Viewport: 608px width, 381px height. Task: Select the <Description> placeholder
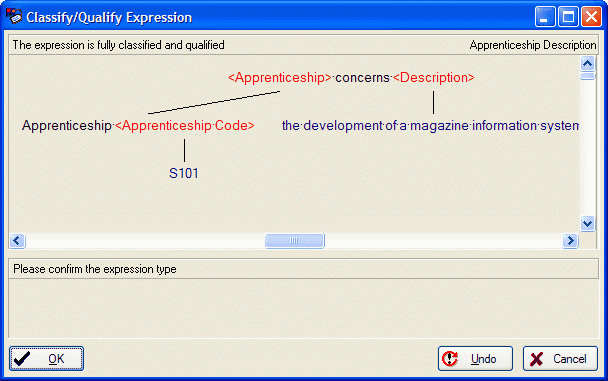click(434, 78)
